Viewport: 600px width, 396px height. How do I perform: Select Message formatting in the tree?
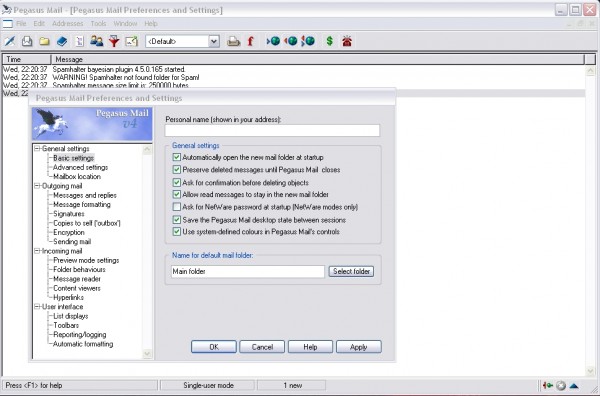(x=82, y=204)
